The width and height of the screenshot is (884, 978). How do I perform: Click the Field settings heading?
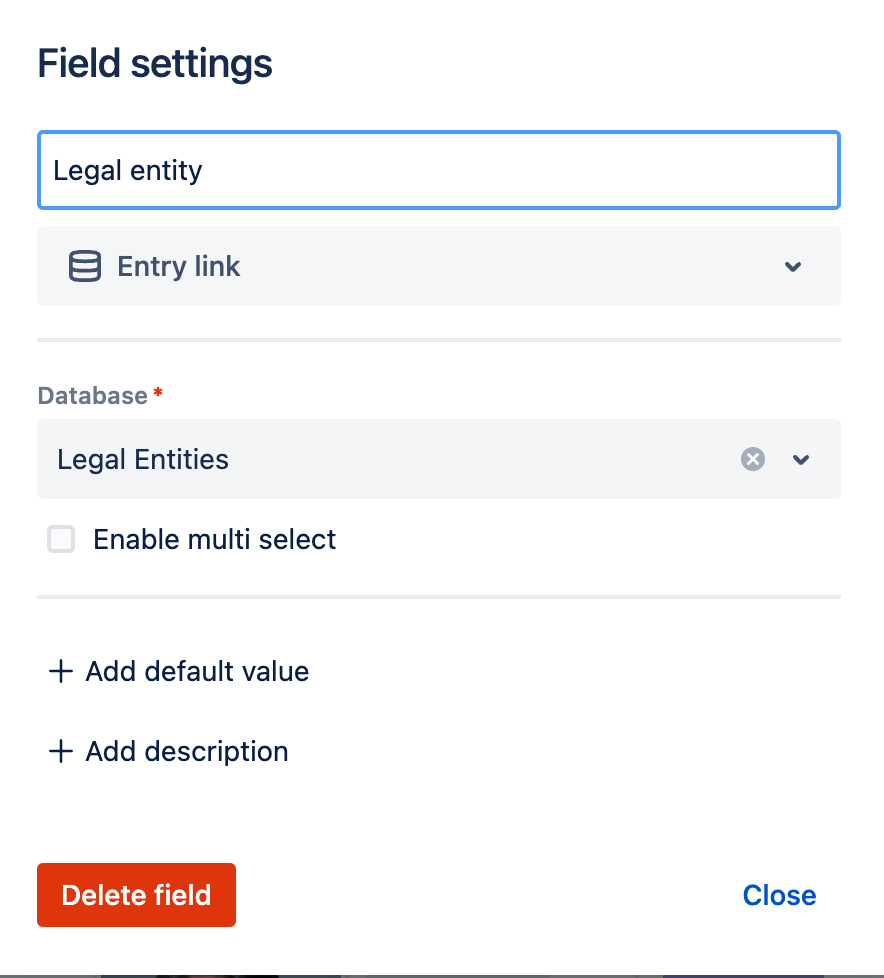[155, 64]
